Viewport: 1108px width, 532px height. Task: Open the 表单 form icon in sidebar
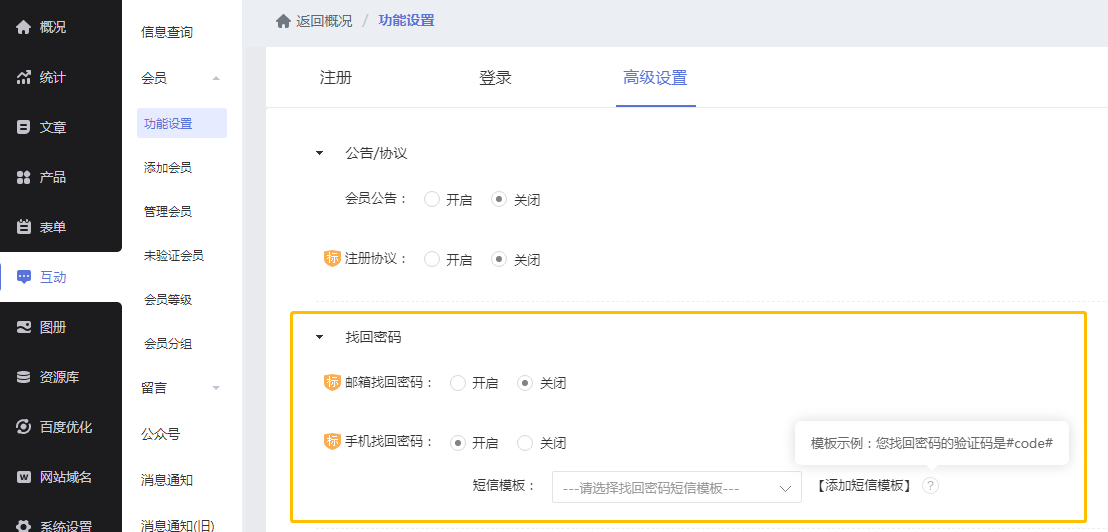coord(24,227)
